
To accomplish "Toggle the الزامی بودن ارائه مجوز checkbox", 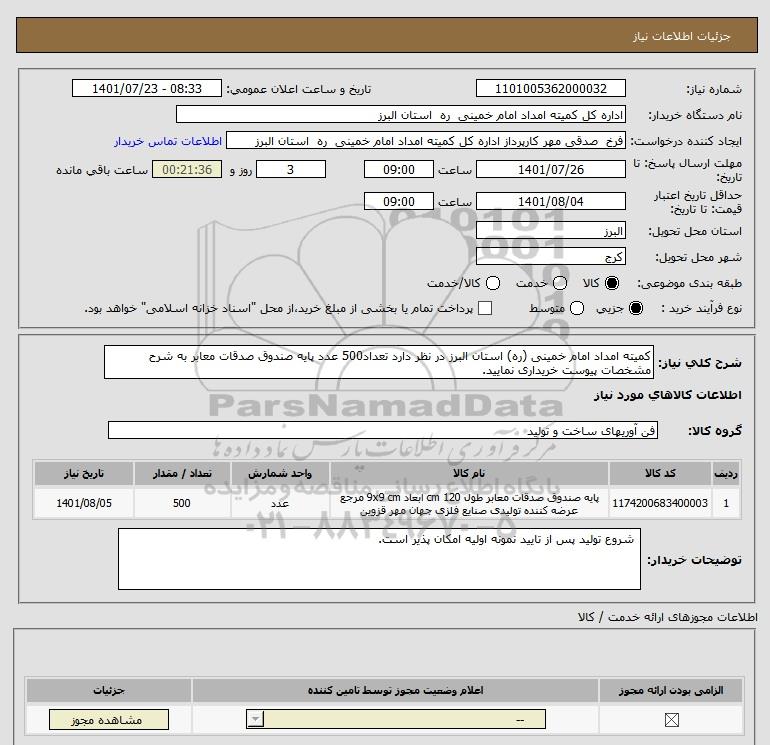I will click(671, 720).
